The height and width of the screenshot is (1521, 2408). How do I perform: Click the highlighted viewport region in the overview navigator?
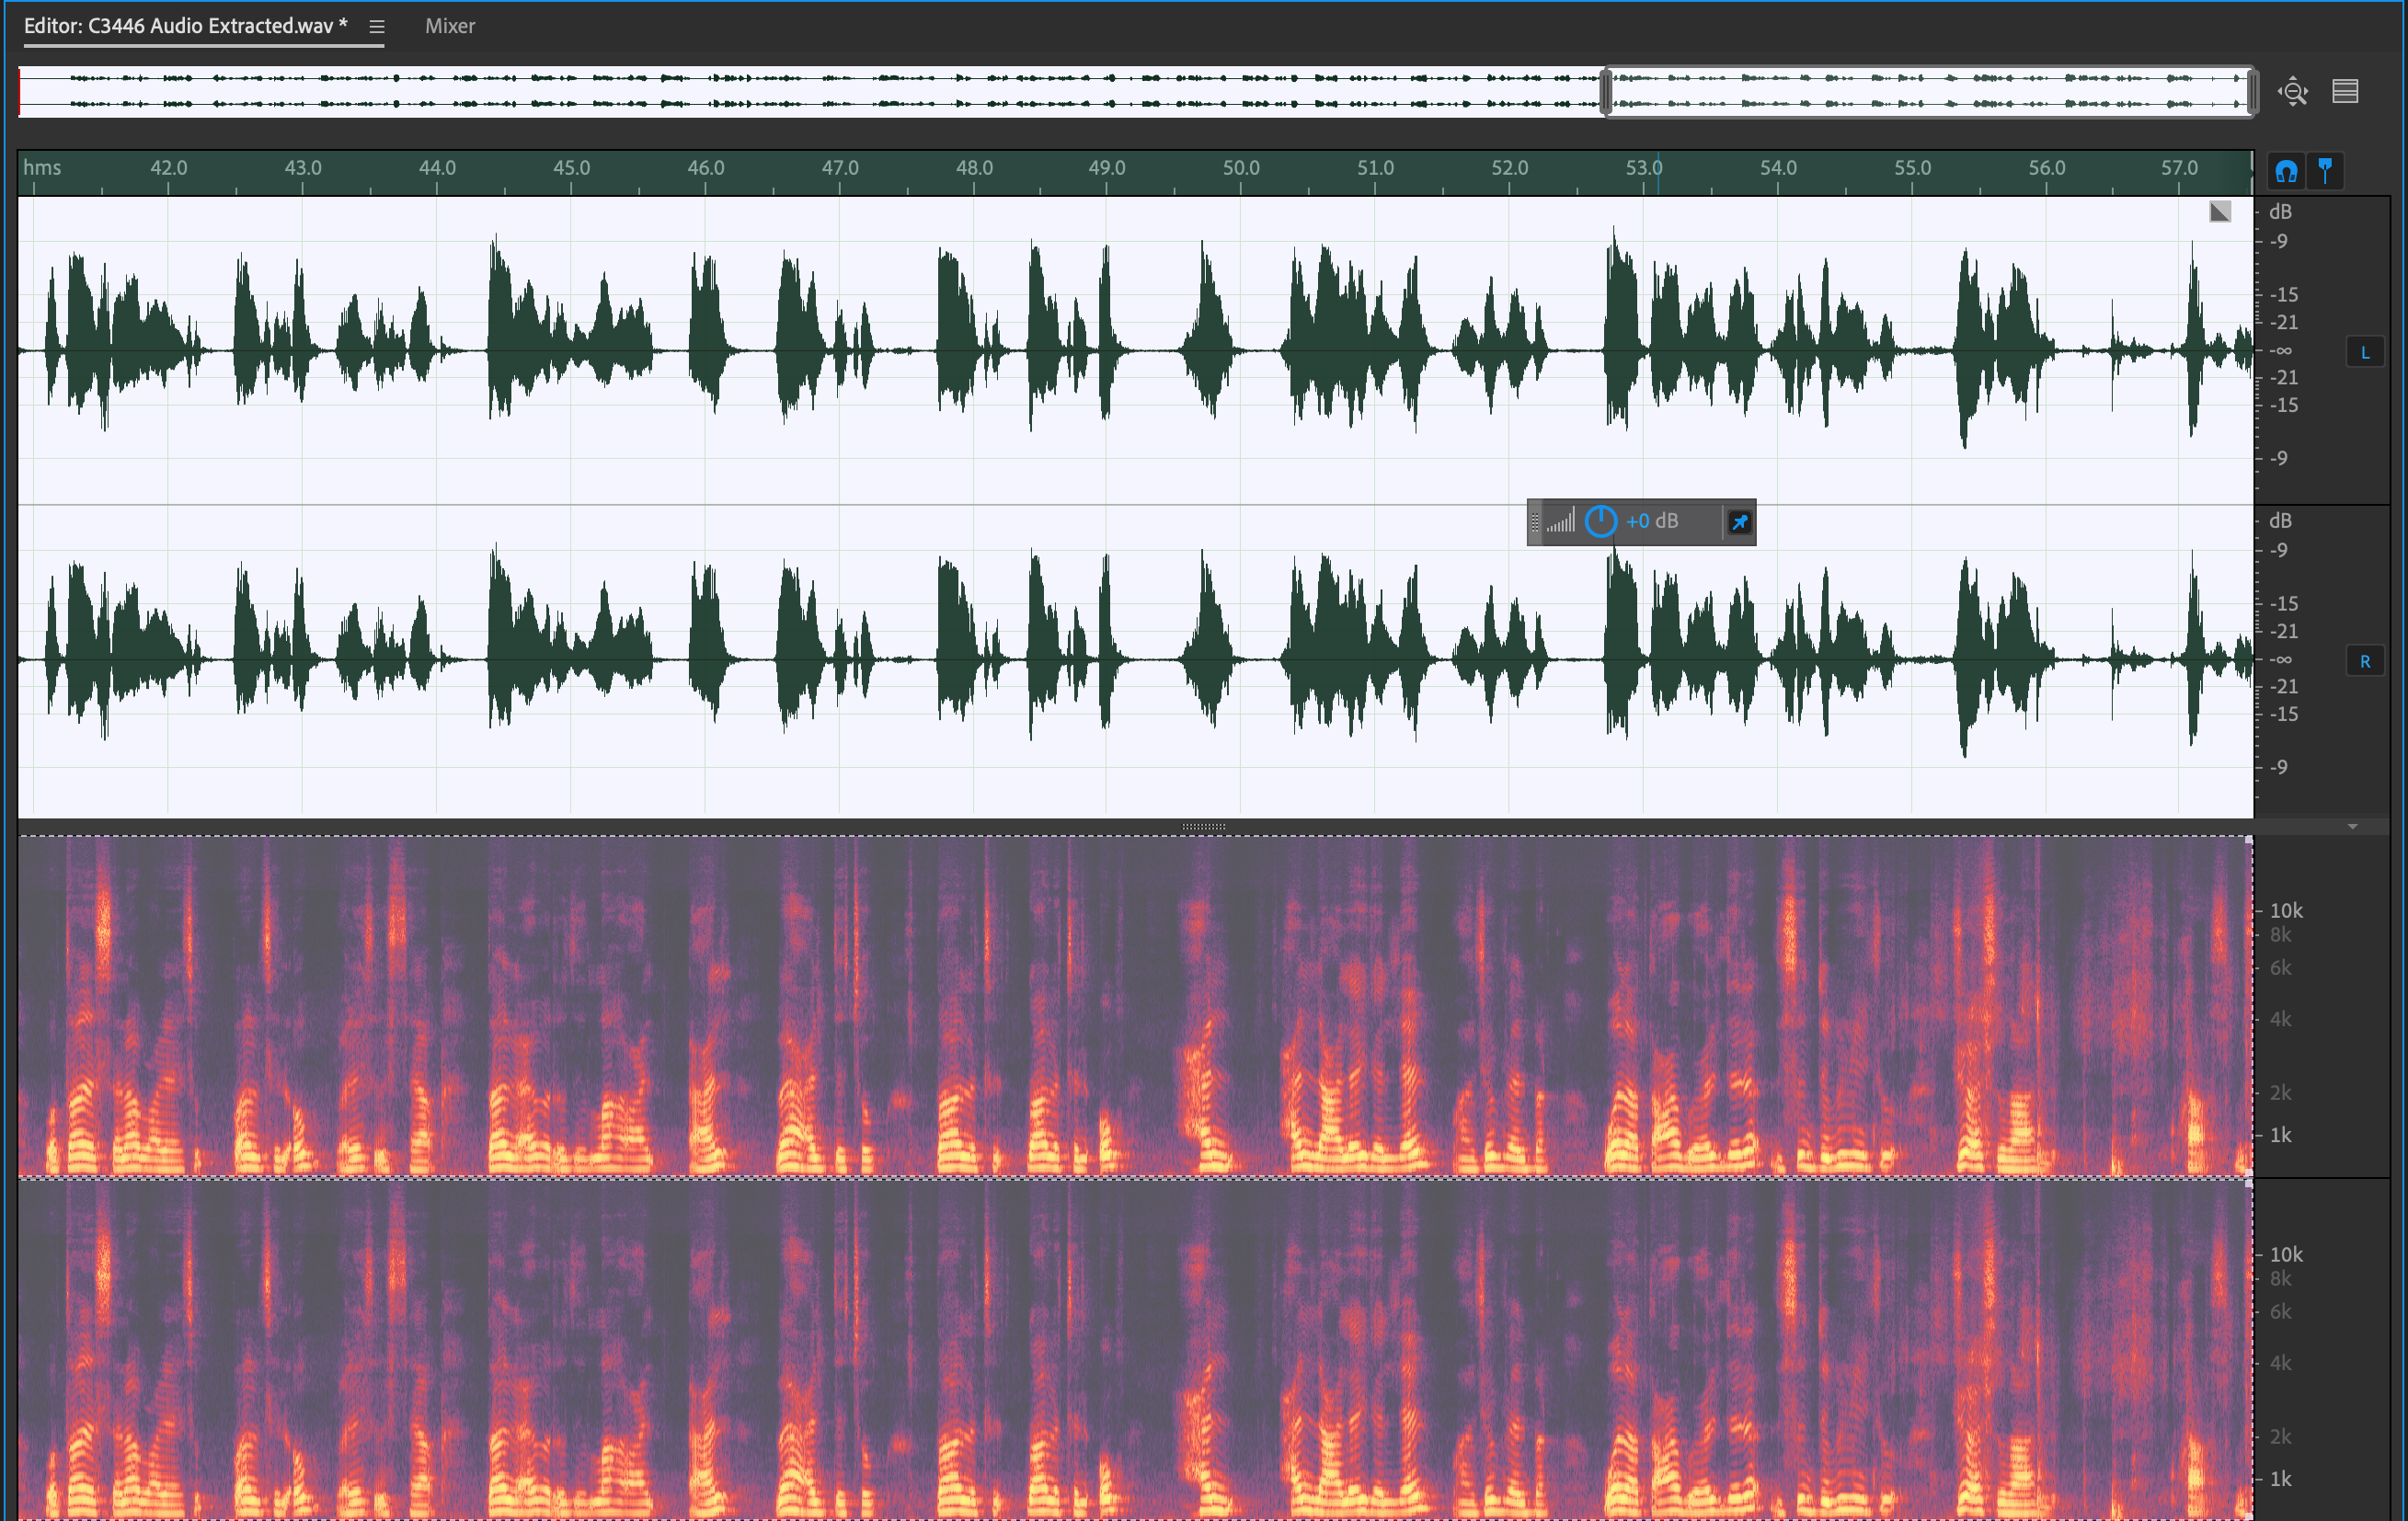(x=1929, y=92)
